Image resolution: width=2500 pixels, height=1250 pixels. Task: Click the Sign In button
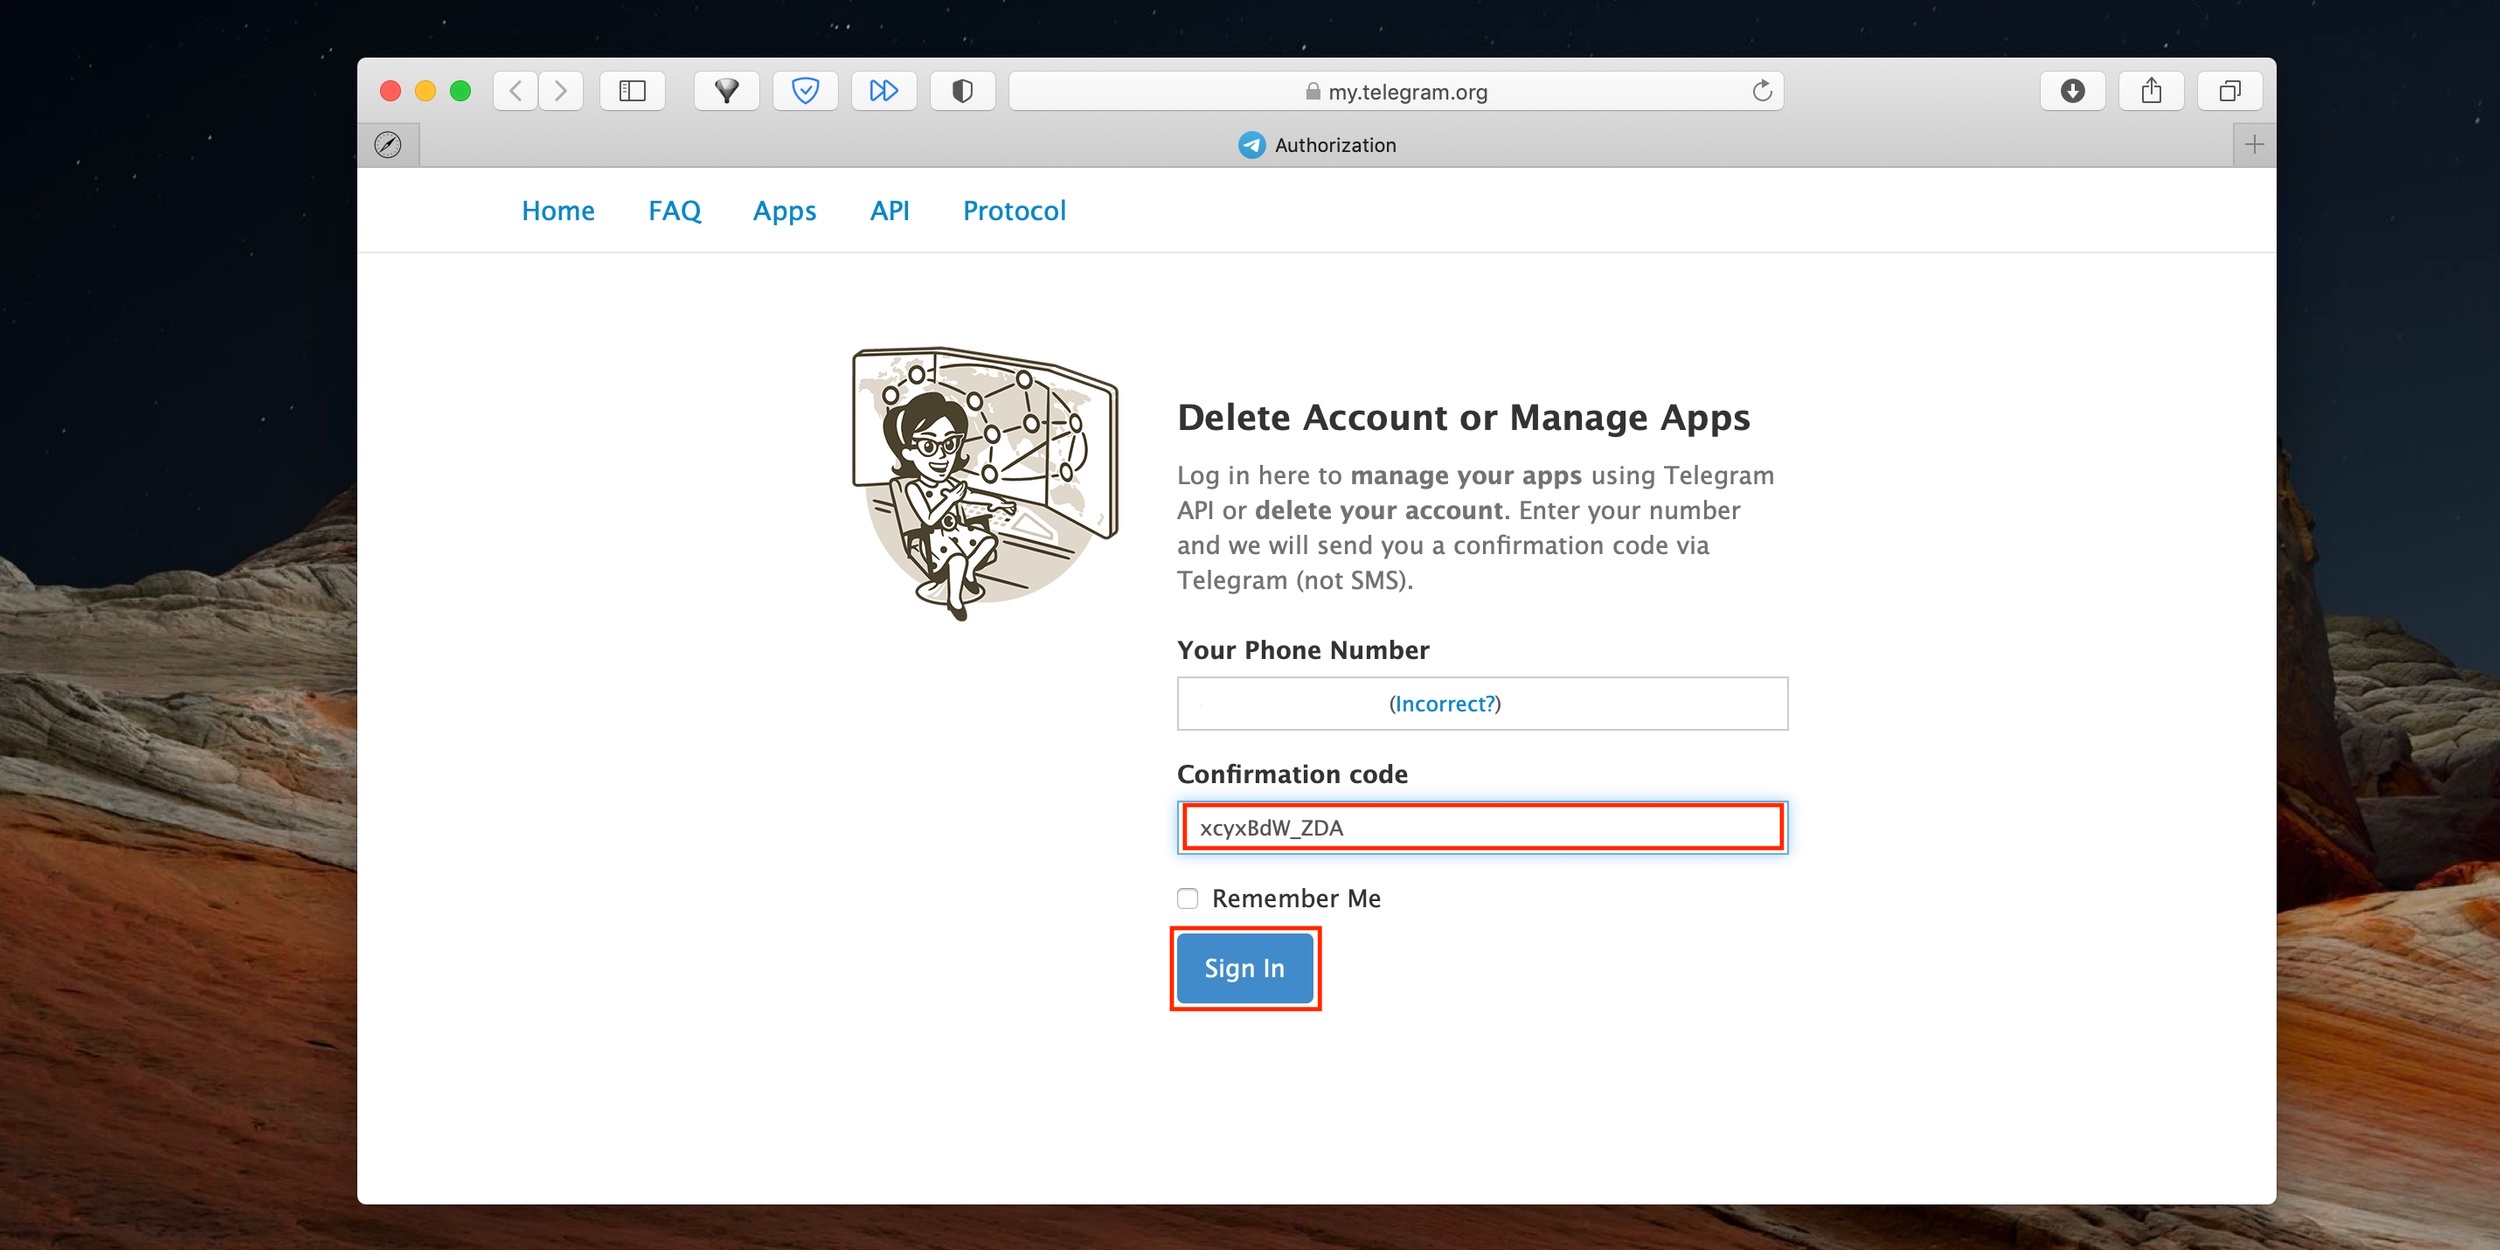coord(1247,968)
